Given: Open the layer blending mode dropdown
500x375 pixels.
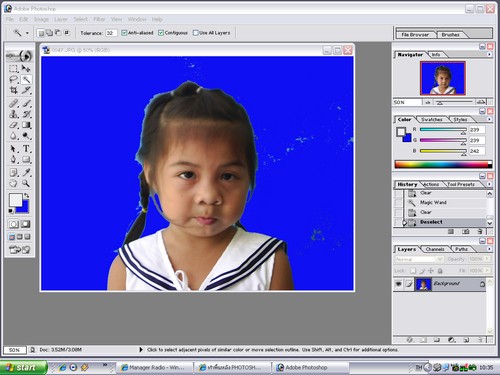Looking at the screenshot, I should pos(419,259).
